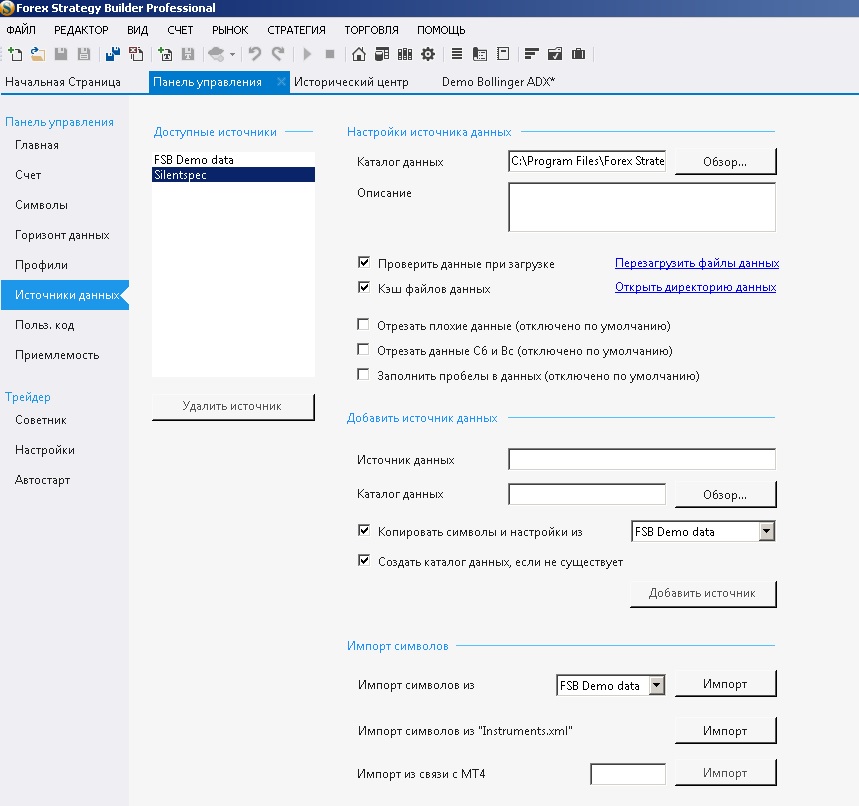The height and width of the screenshot is (806, 859).
Task: Toggle Создать каталог данных checkbox
Action: click(364, 561)
